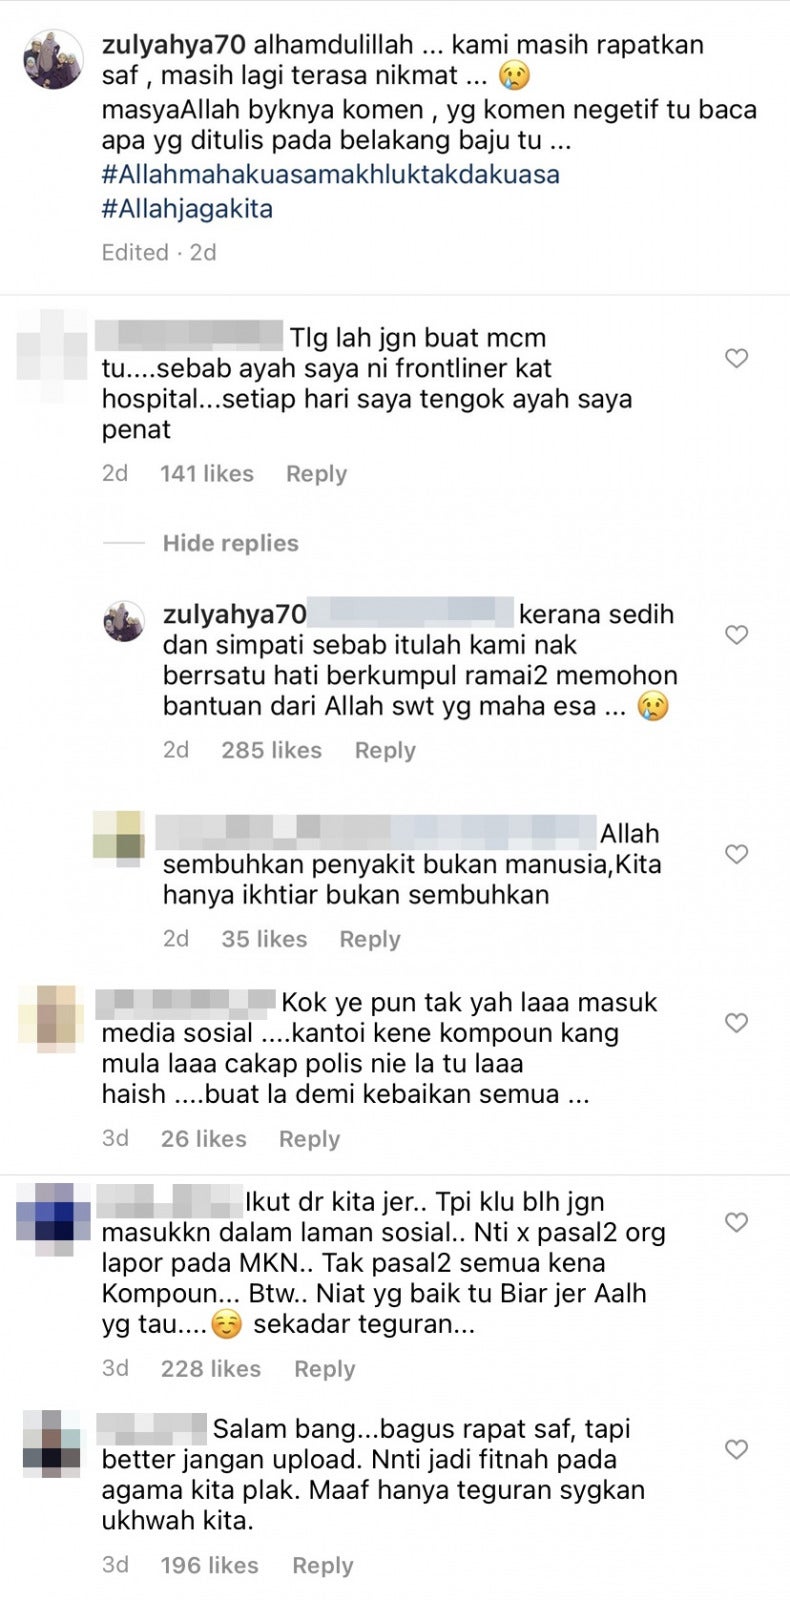
Task: Like the 'Kok ye pun' comment
Action: [736, 1023]
